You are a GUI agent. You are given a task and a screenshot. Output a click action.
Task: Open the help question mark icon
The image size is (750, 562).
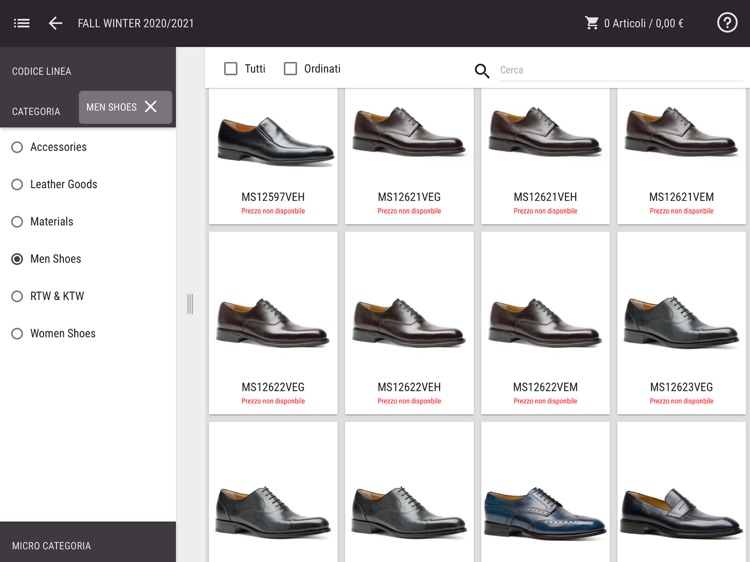click(727, 22)
